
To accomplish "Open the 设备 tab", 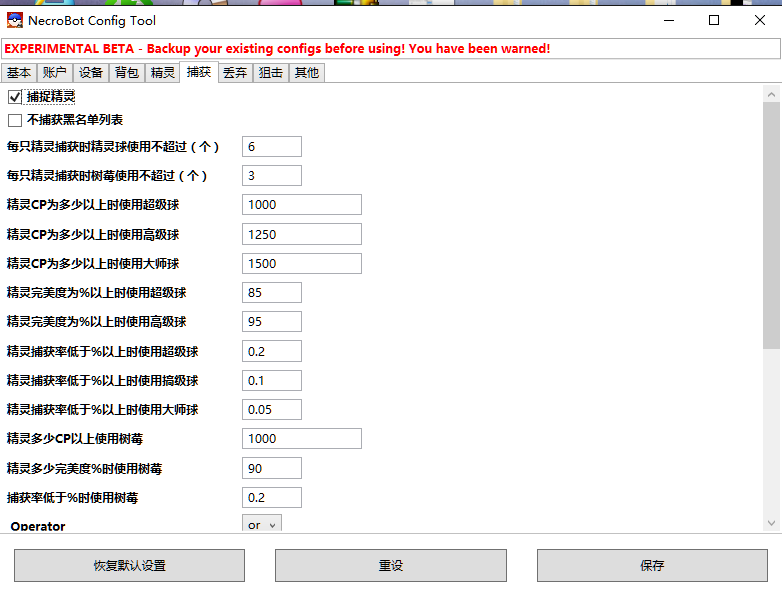I will click(x=91, y=73).
